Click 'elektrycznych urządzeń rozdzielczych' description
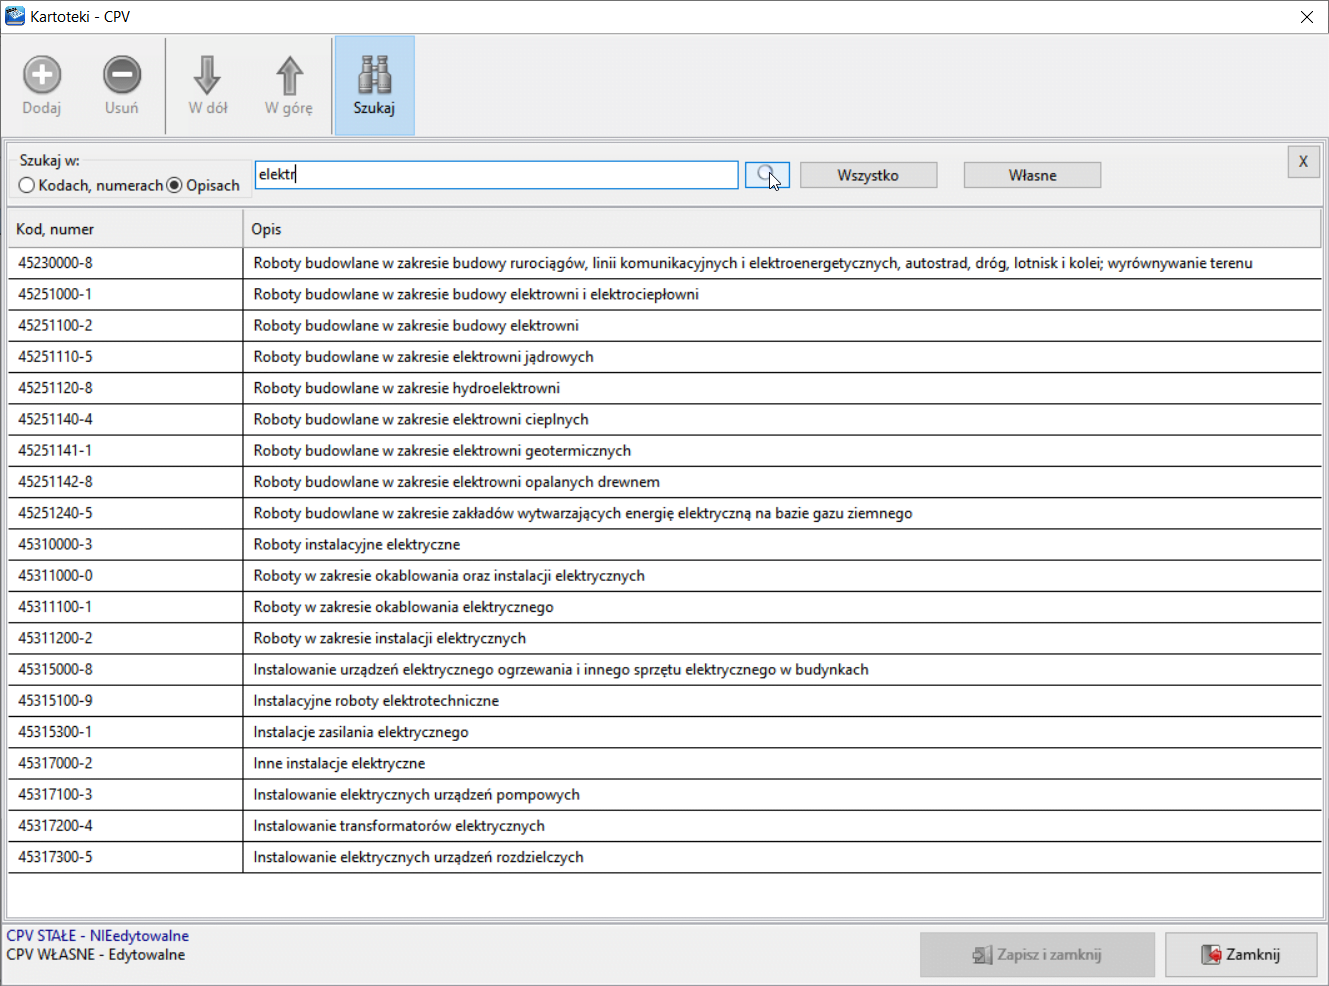 [x=782, y=857]
